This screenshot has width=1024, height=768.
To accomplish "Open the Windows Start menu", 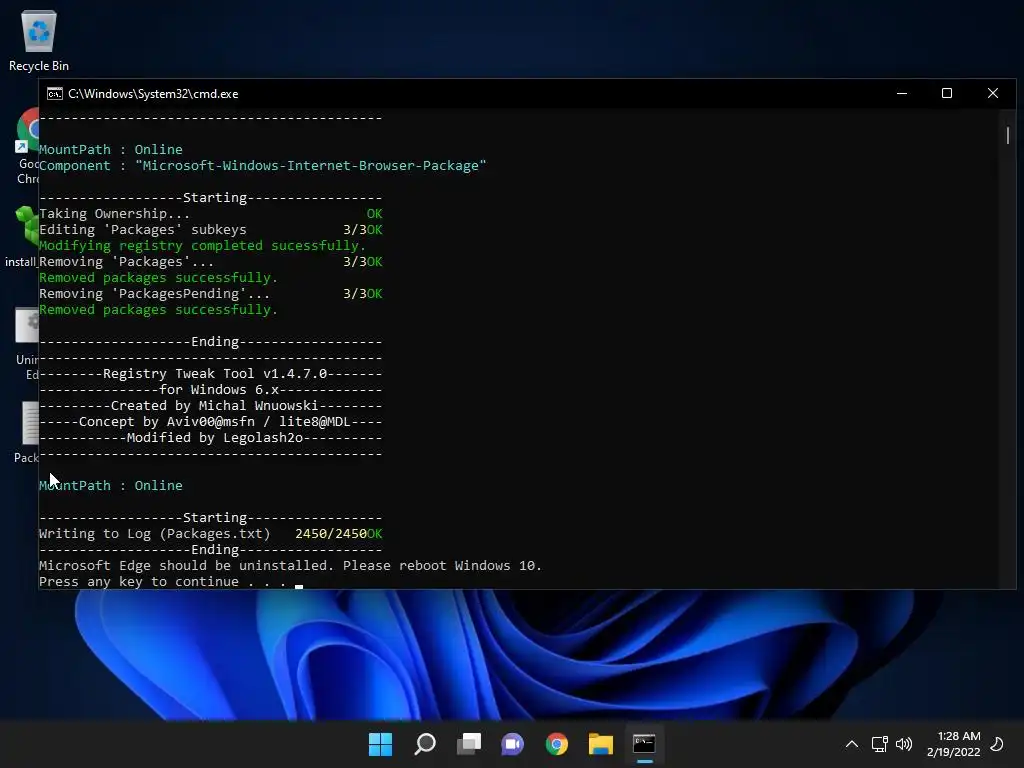I will pos(380,744).
